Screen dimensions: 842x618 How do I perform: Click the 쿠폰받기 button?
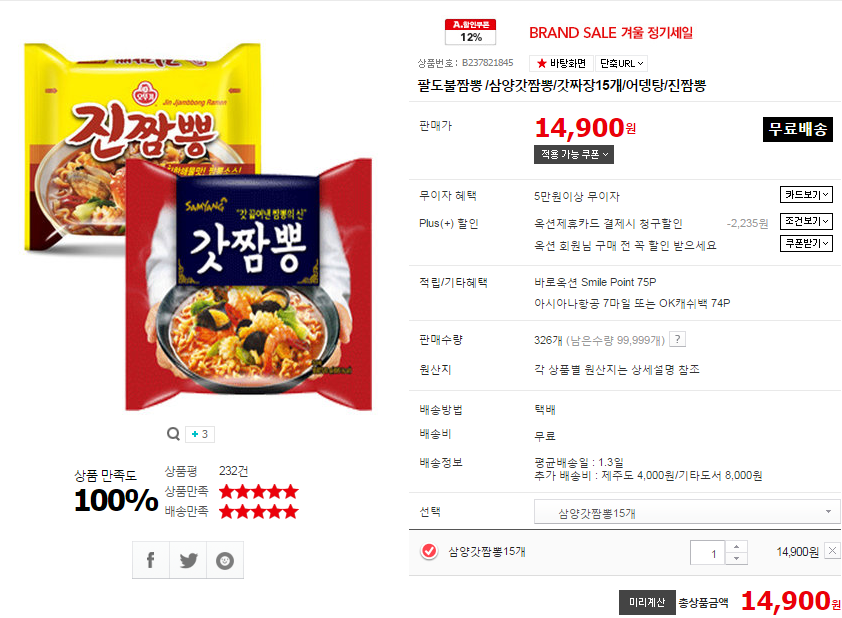[x=806, y=243]
